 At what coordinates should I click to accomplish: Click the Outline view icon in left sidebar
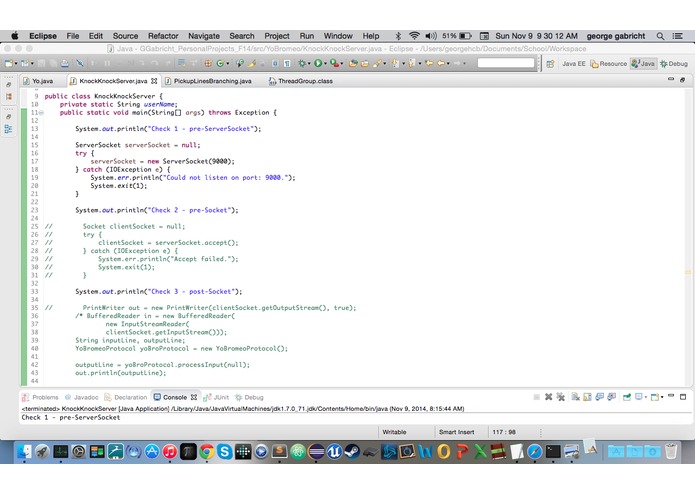[x=8, y=129]
